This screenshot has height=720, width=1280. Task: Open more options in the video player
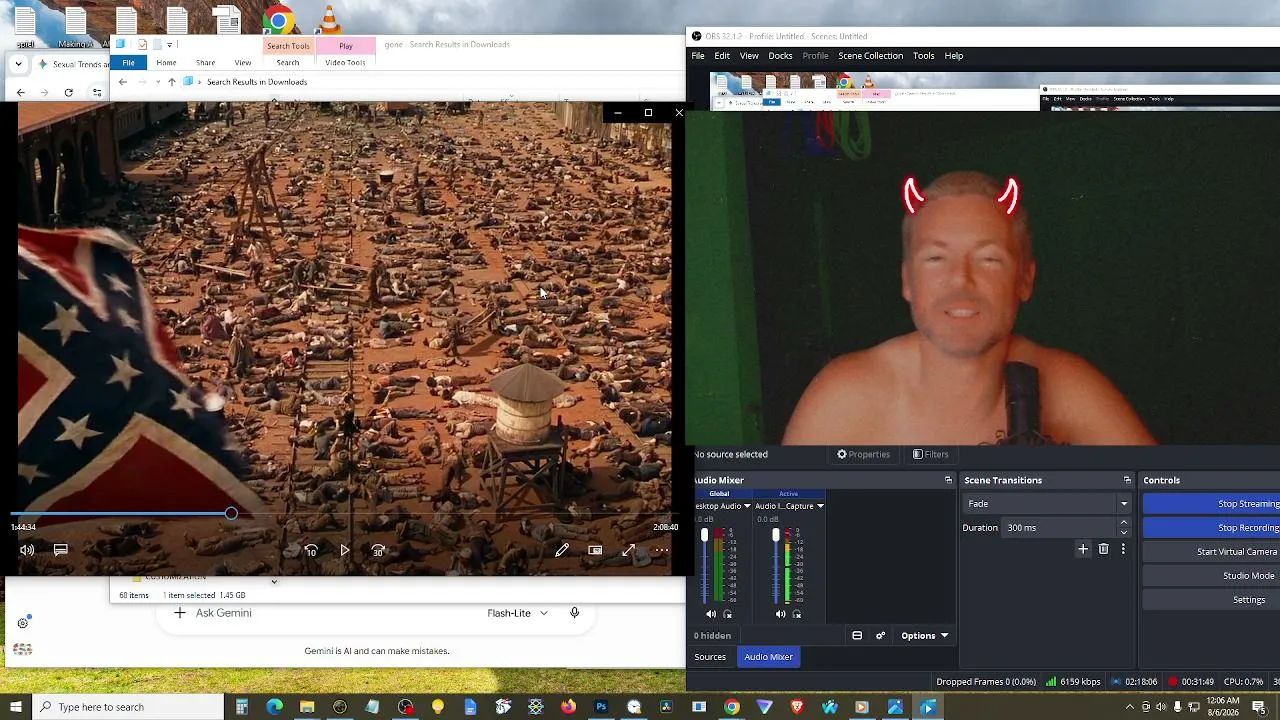pos(662,550)
